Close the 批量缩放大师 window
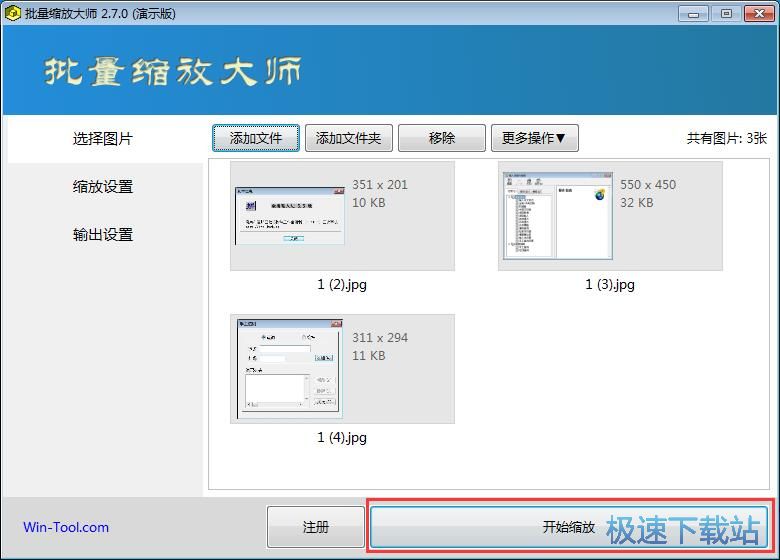The height and width of the screenshot is (560, 780). [759, 14]
